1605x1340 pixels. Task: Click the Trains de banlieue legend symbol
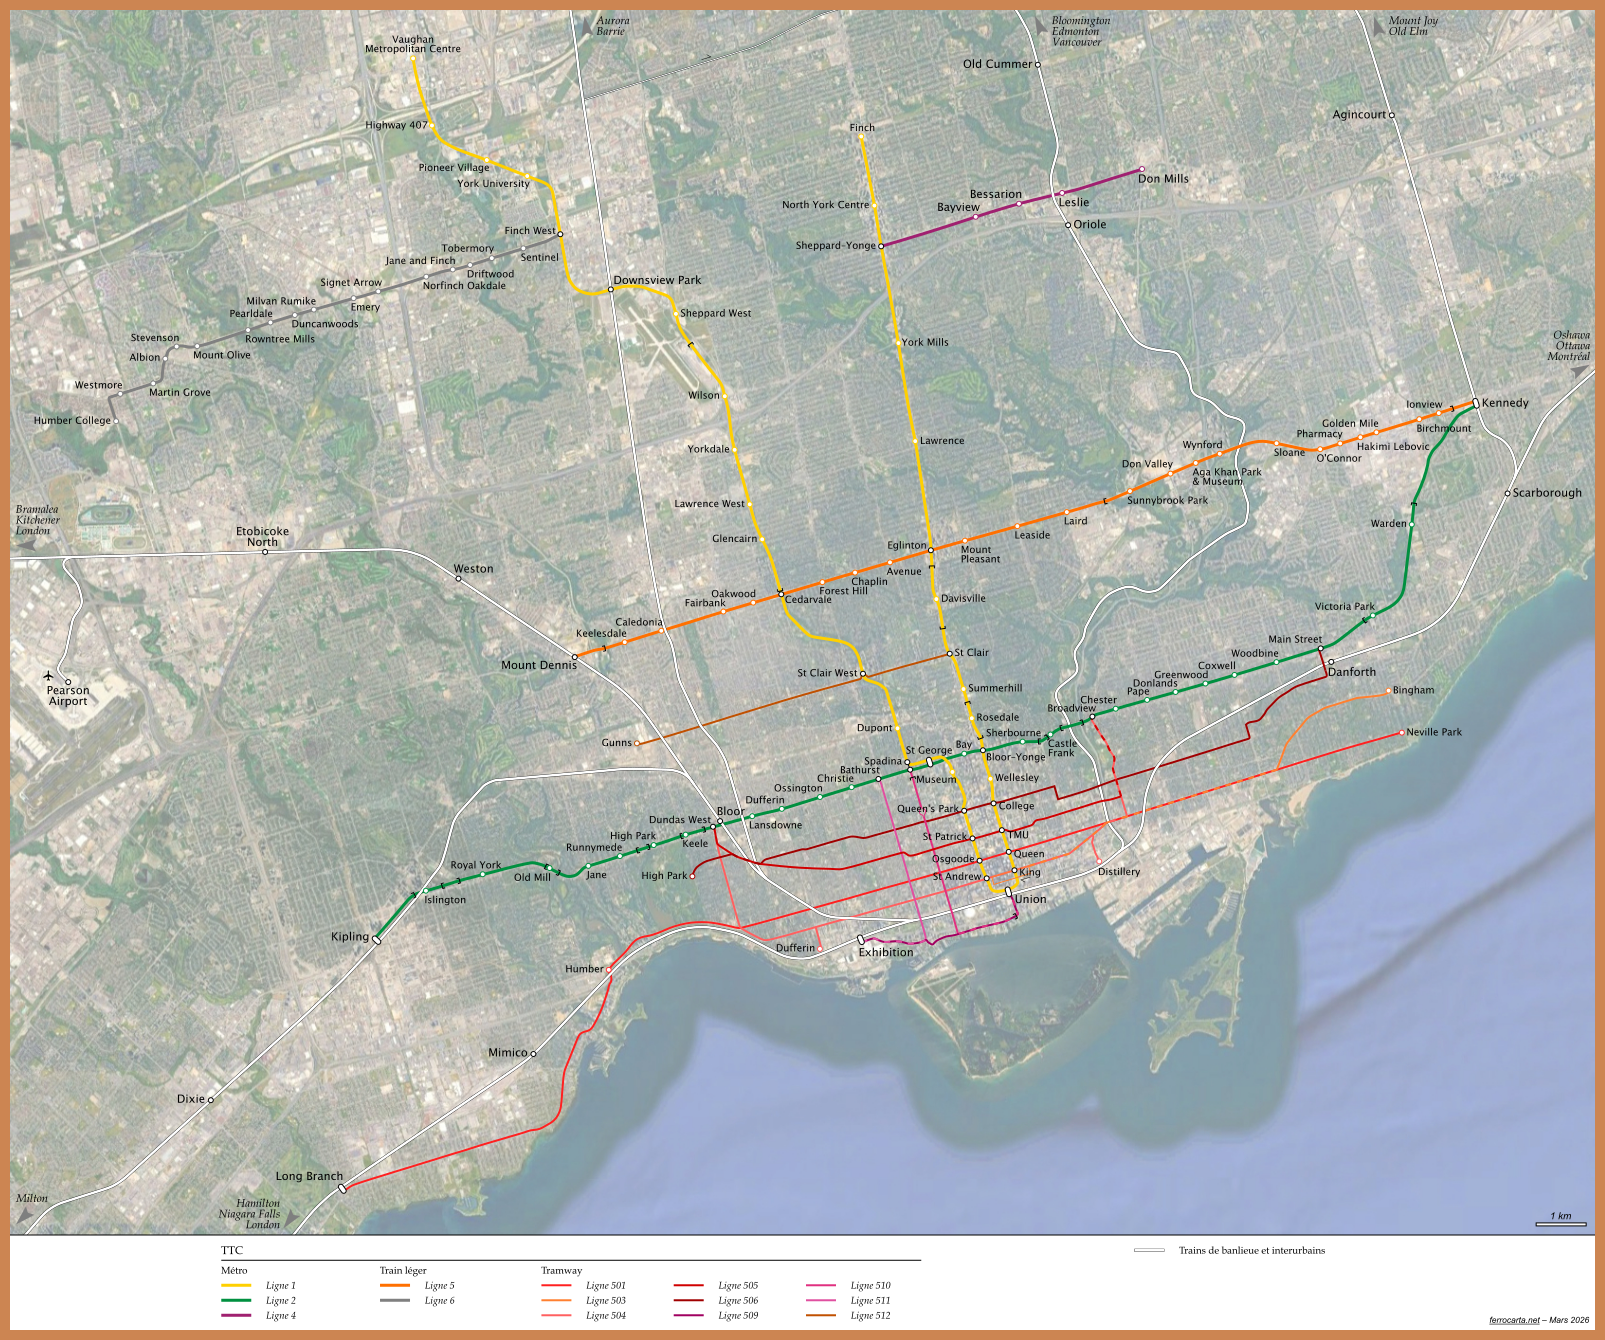[1149, 1251]
